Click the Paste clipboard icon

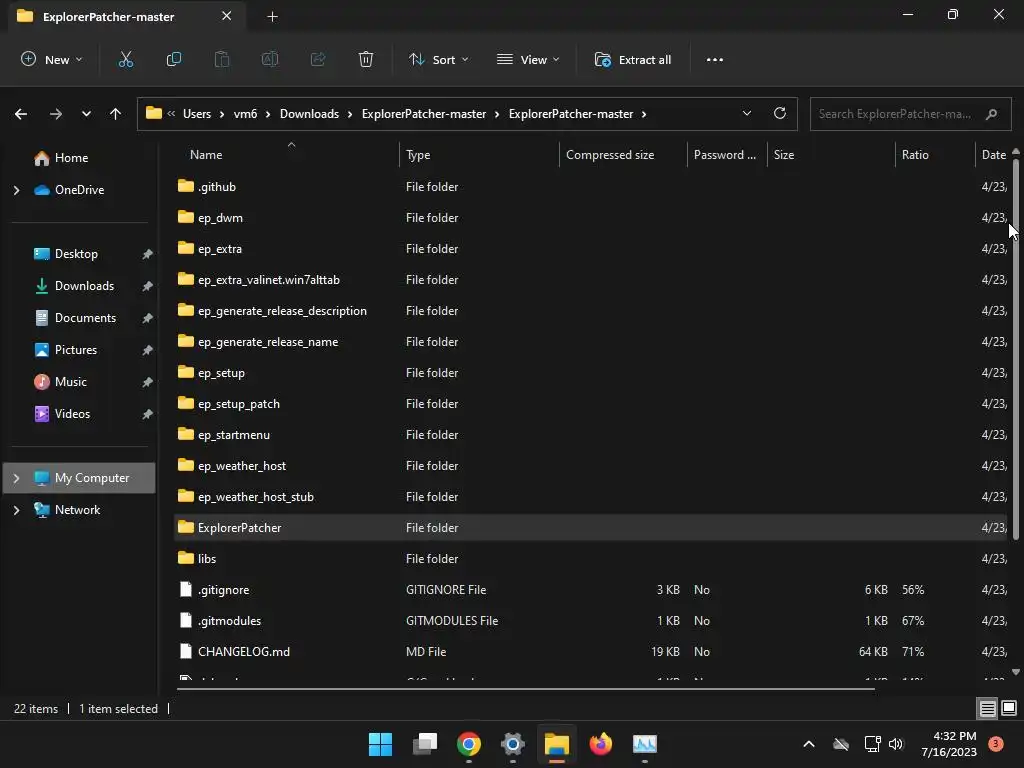(x=222, y=59)
